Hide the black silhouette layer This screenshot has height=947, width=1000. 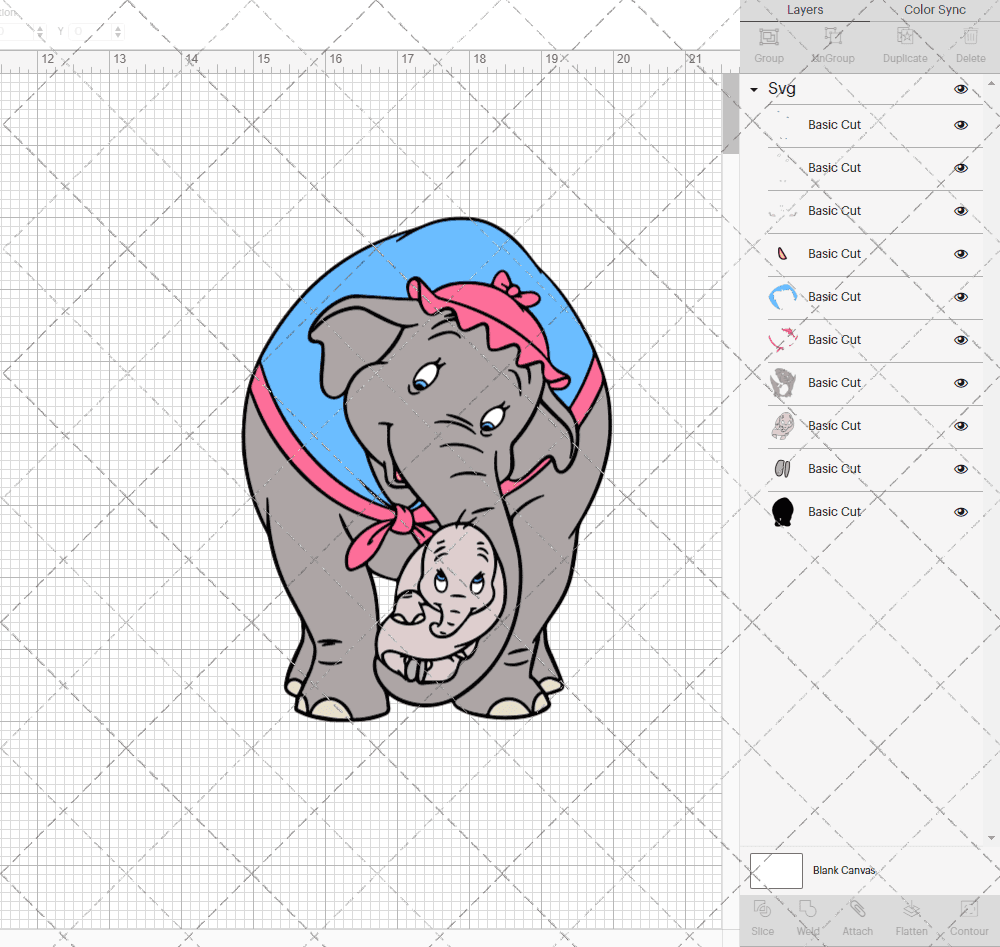click(960, 512)
